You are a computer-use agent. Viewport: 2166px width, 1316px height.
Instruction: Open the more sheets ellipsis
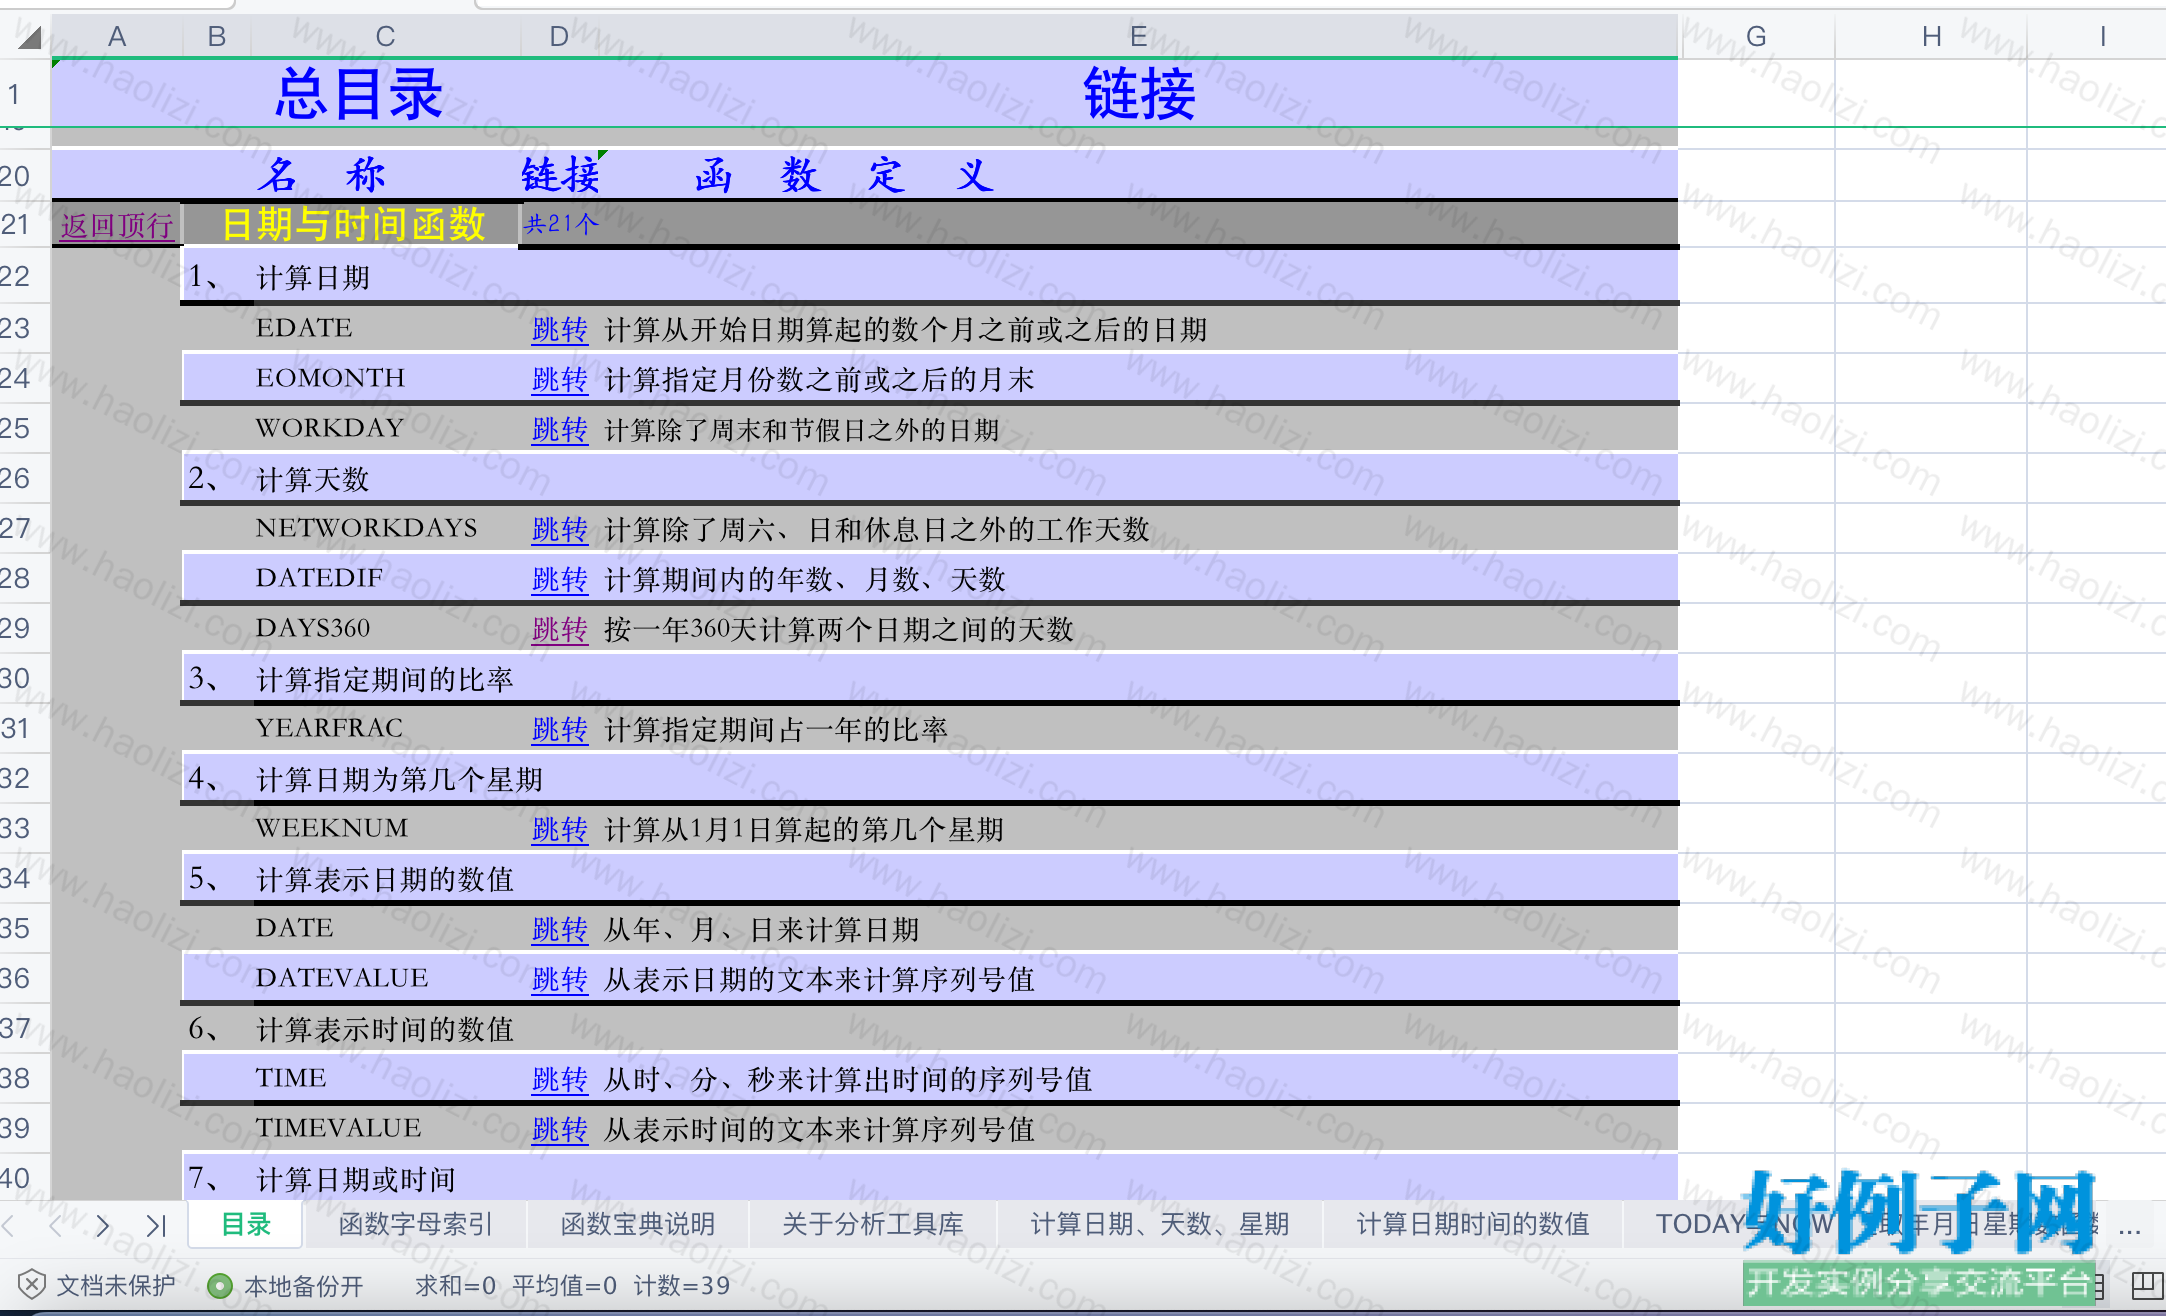(x=2130, y=1229)
